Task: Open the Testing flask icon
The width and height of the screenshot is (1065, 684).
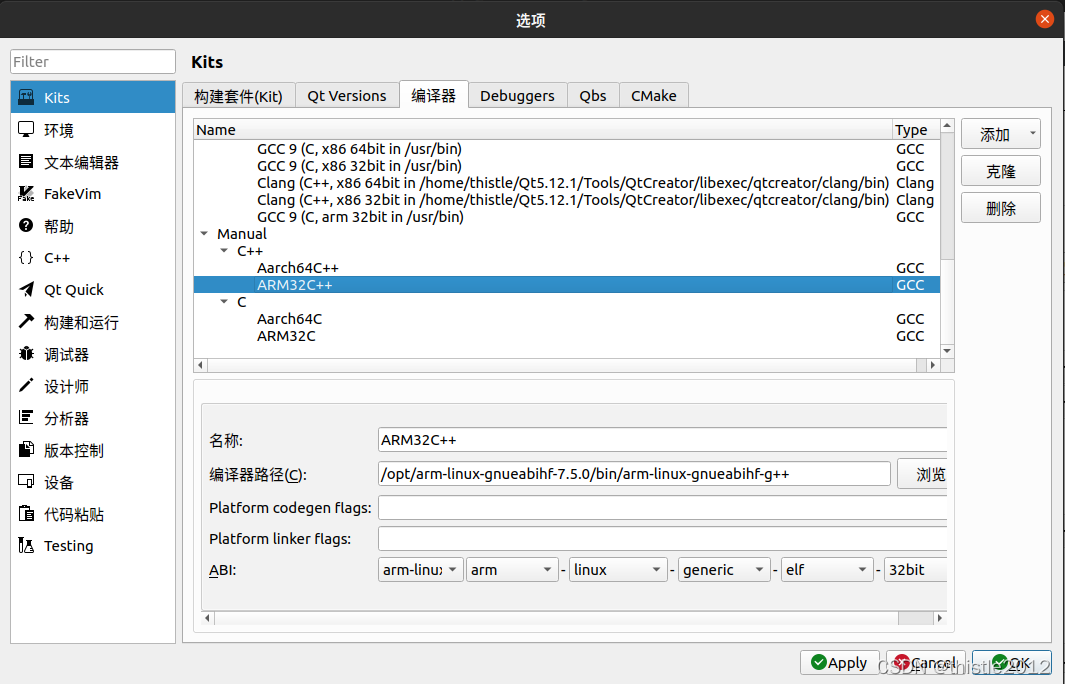Action: coord(26,545)
